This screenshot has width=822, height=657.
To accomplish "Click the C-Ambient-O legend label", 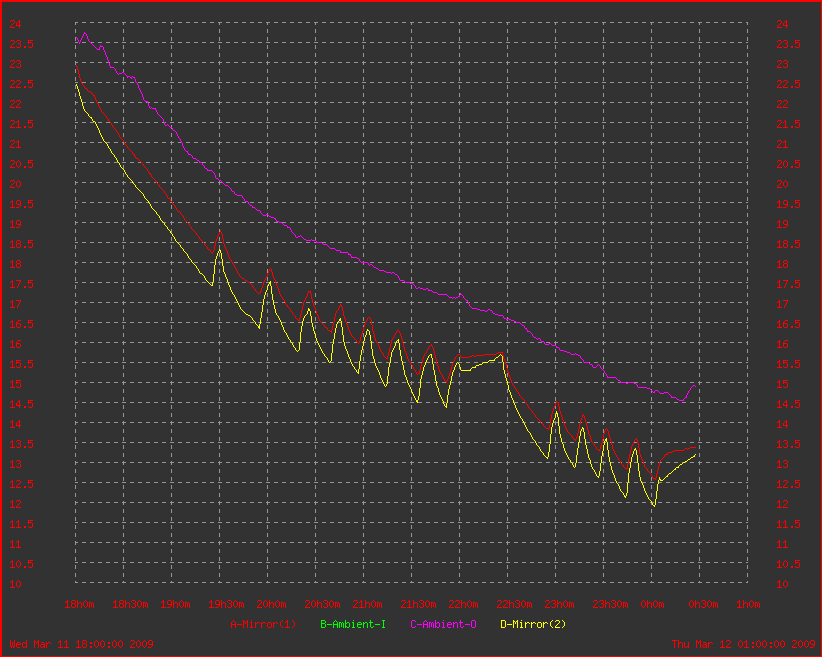I will (443, 624).
